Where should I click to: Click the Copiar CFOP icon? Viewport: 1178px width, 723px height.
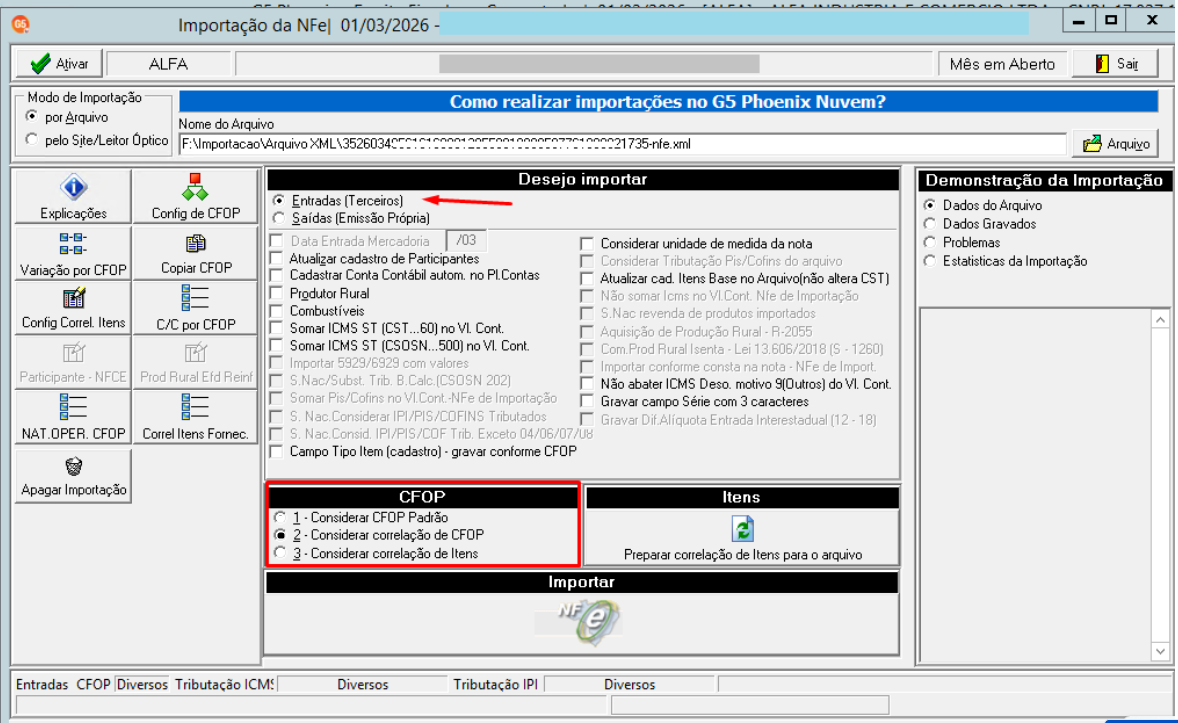(195, 244)
